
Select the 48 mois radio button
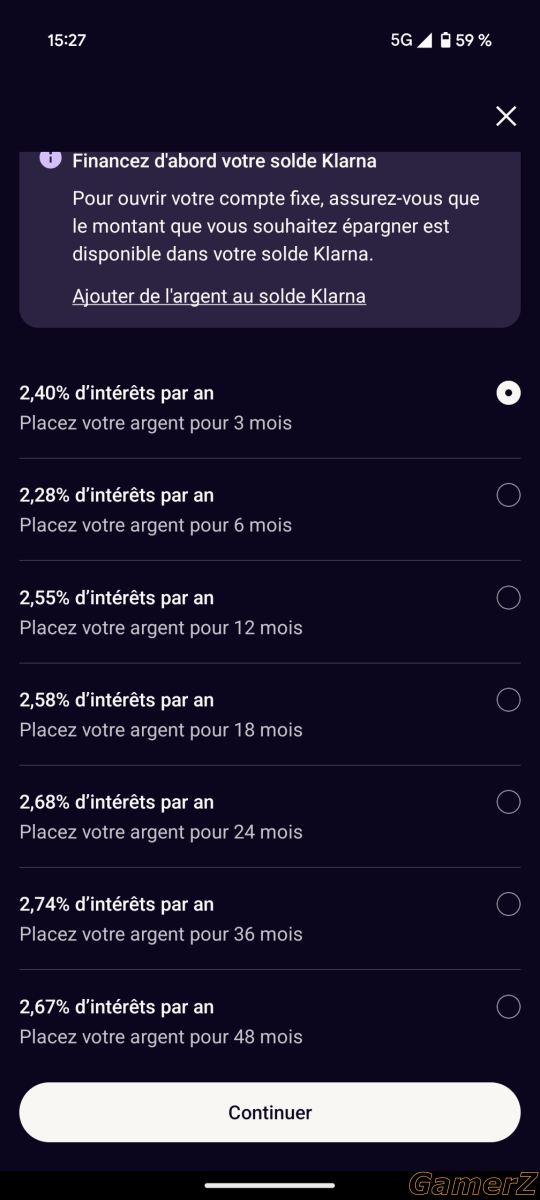click(508, 1006)
